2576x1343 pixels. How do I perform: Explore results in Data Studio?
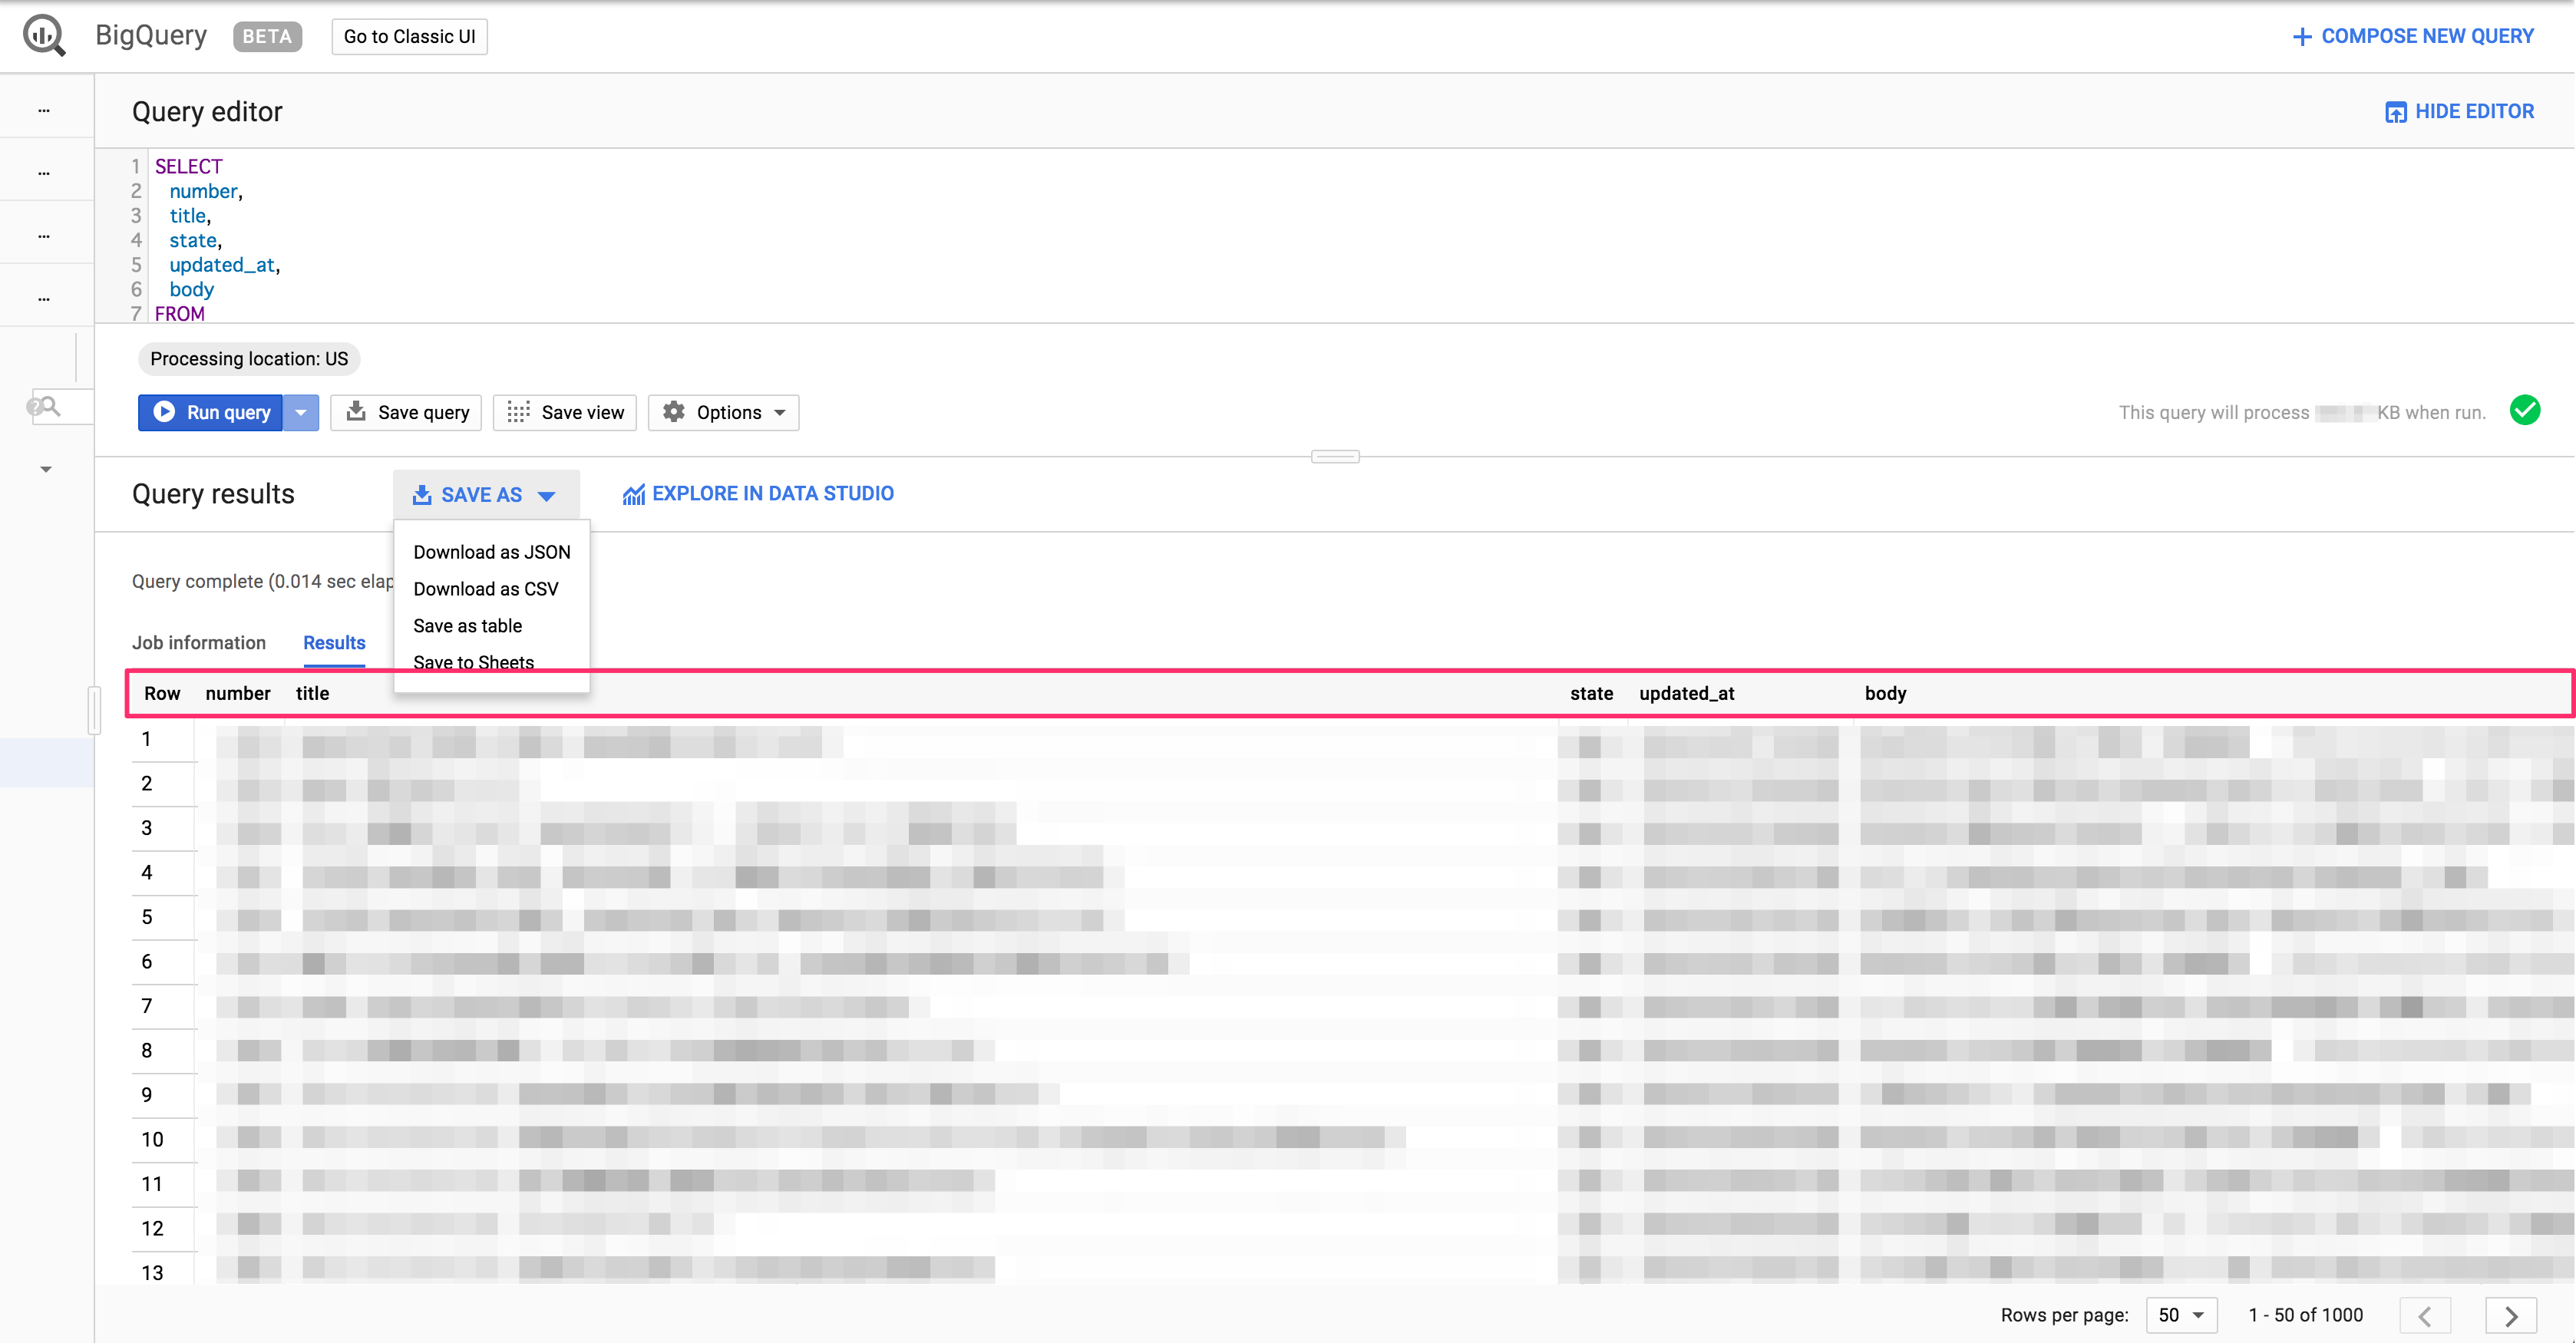point(758,494)
